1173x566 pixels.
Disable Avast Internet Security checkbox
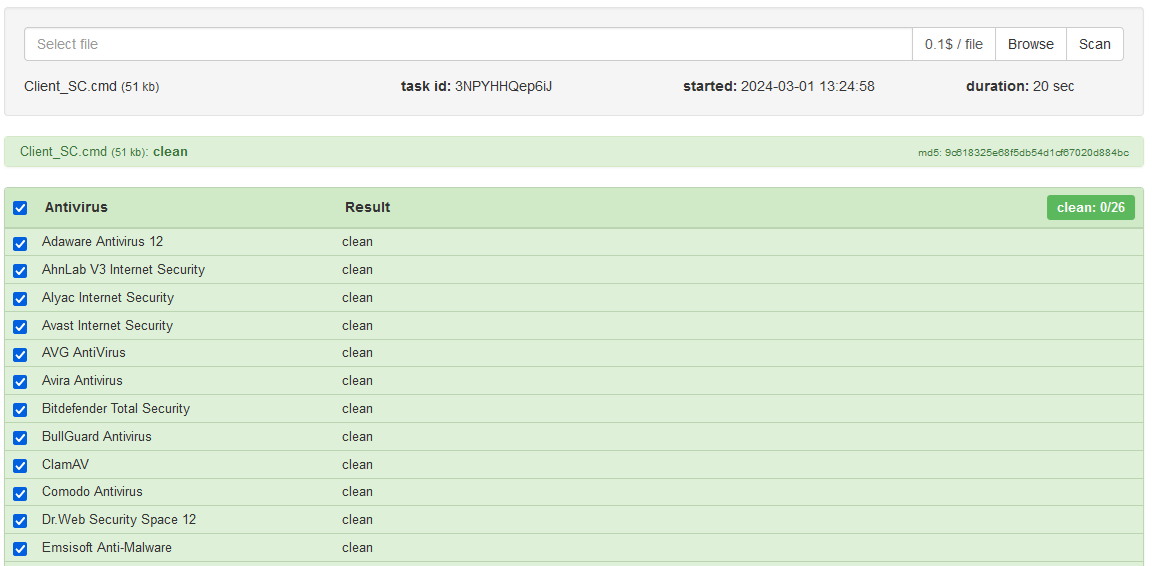click(20, 327)
